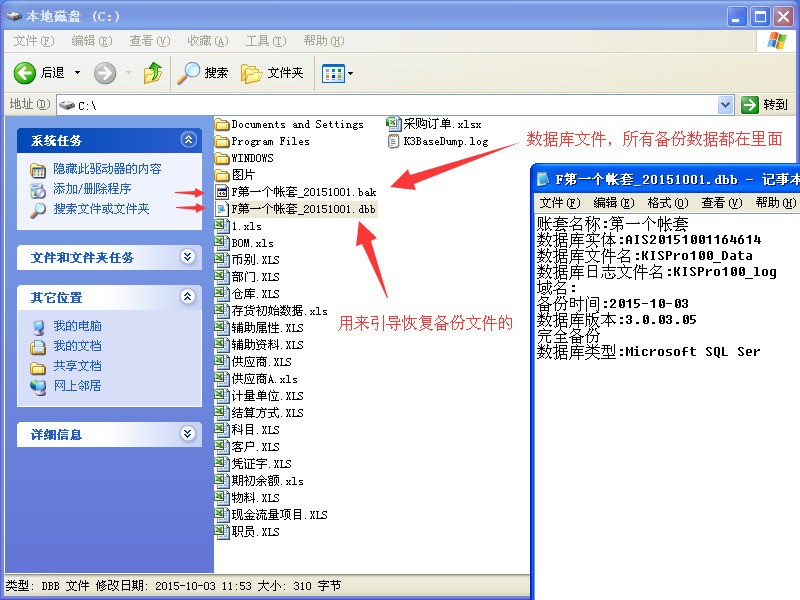Select the 辅助资料.XLS file icon
The image size is (800, 600).
(x=222, y=344)
